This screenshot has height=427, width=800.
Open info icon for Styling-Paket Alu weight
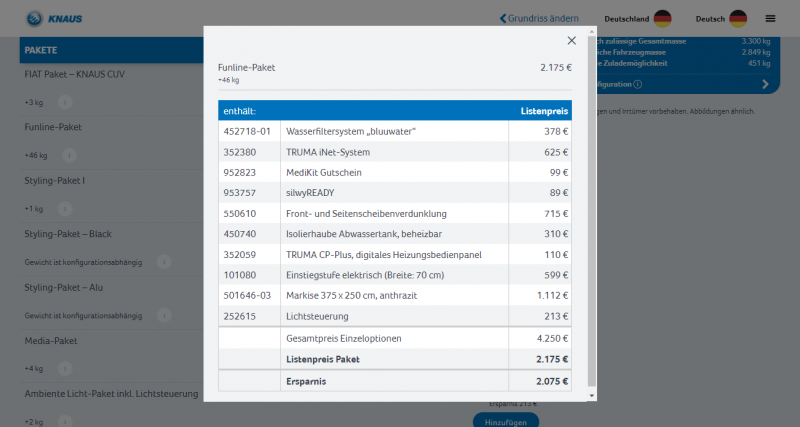[164, 315]
